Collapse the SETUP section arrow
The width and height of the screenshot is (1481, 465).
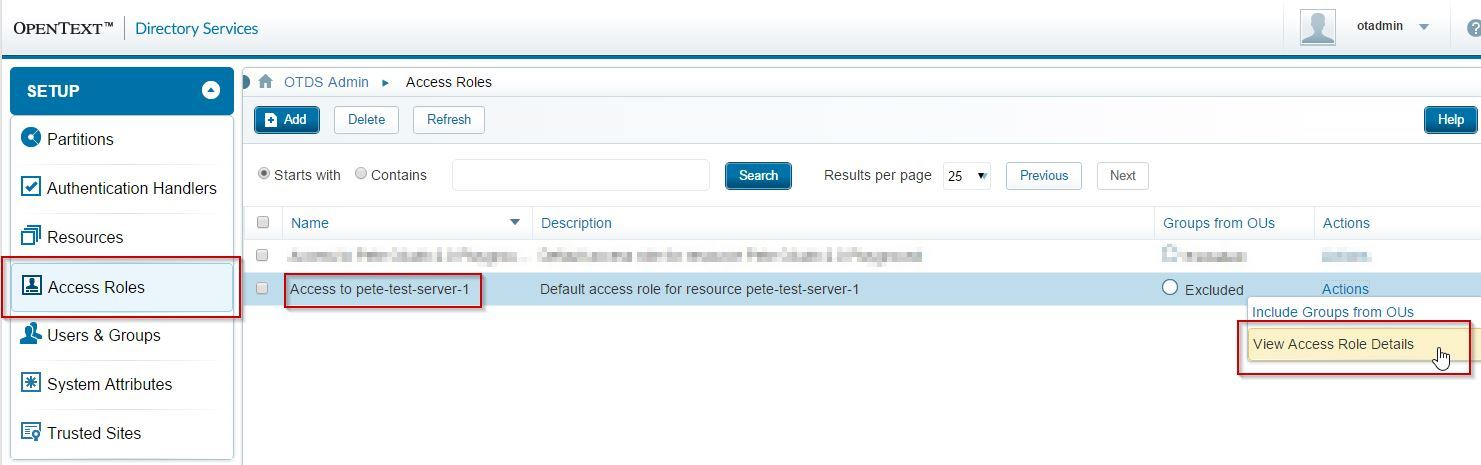[210, 90]
